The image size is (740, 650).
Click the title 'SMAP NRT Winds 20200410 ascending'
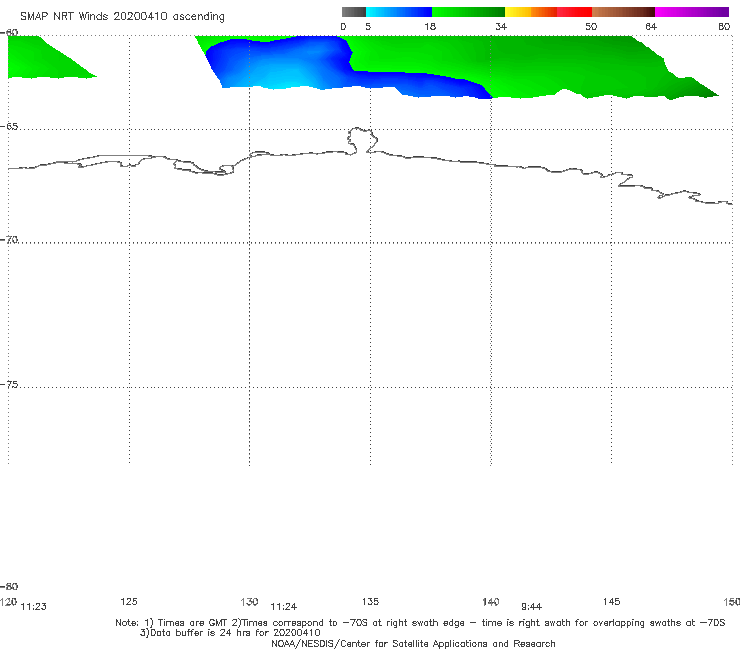pos(122,16)
